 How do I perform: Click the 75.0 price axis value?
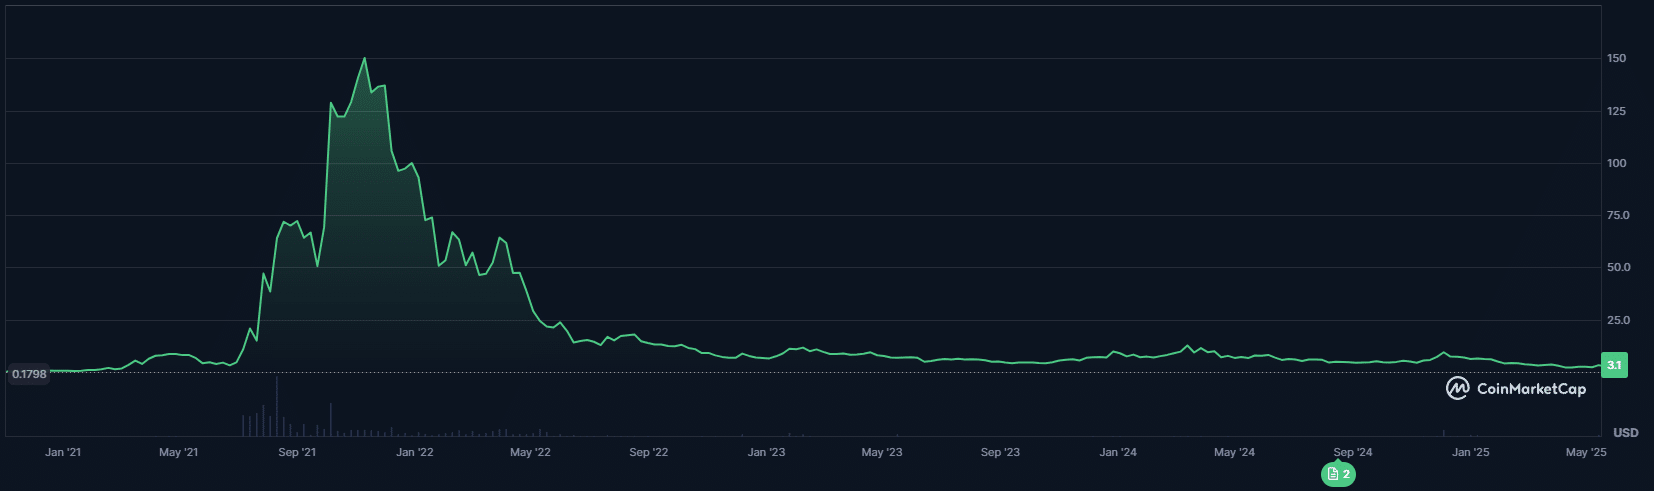pos(1618,215)
